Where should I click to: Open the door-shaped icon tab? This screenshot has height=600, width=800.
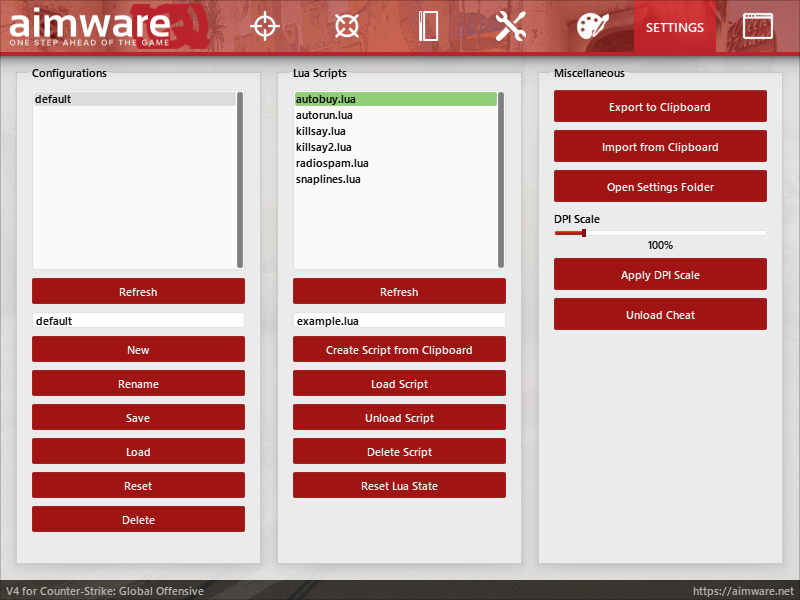point(429,27)
